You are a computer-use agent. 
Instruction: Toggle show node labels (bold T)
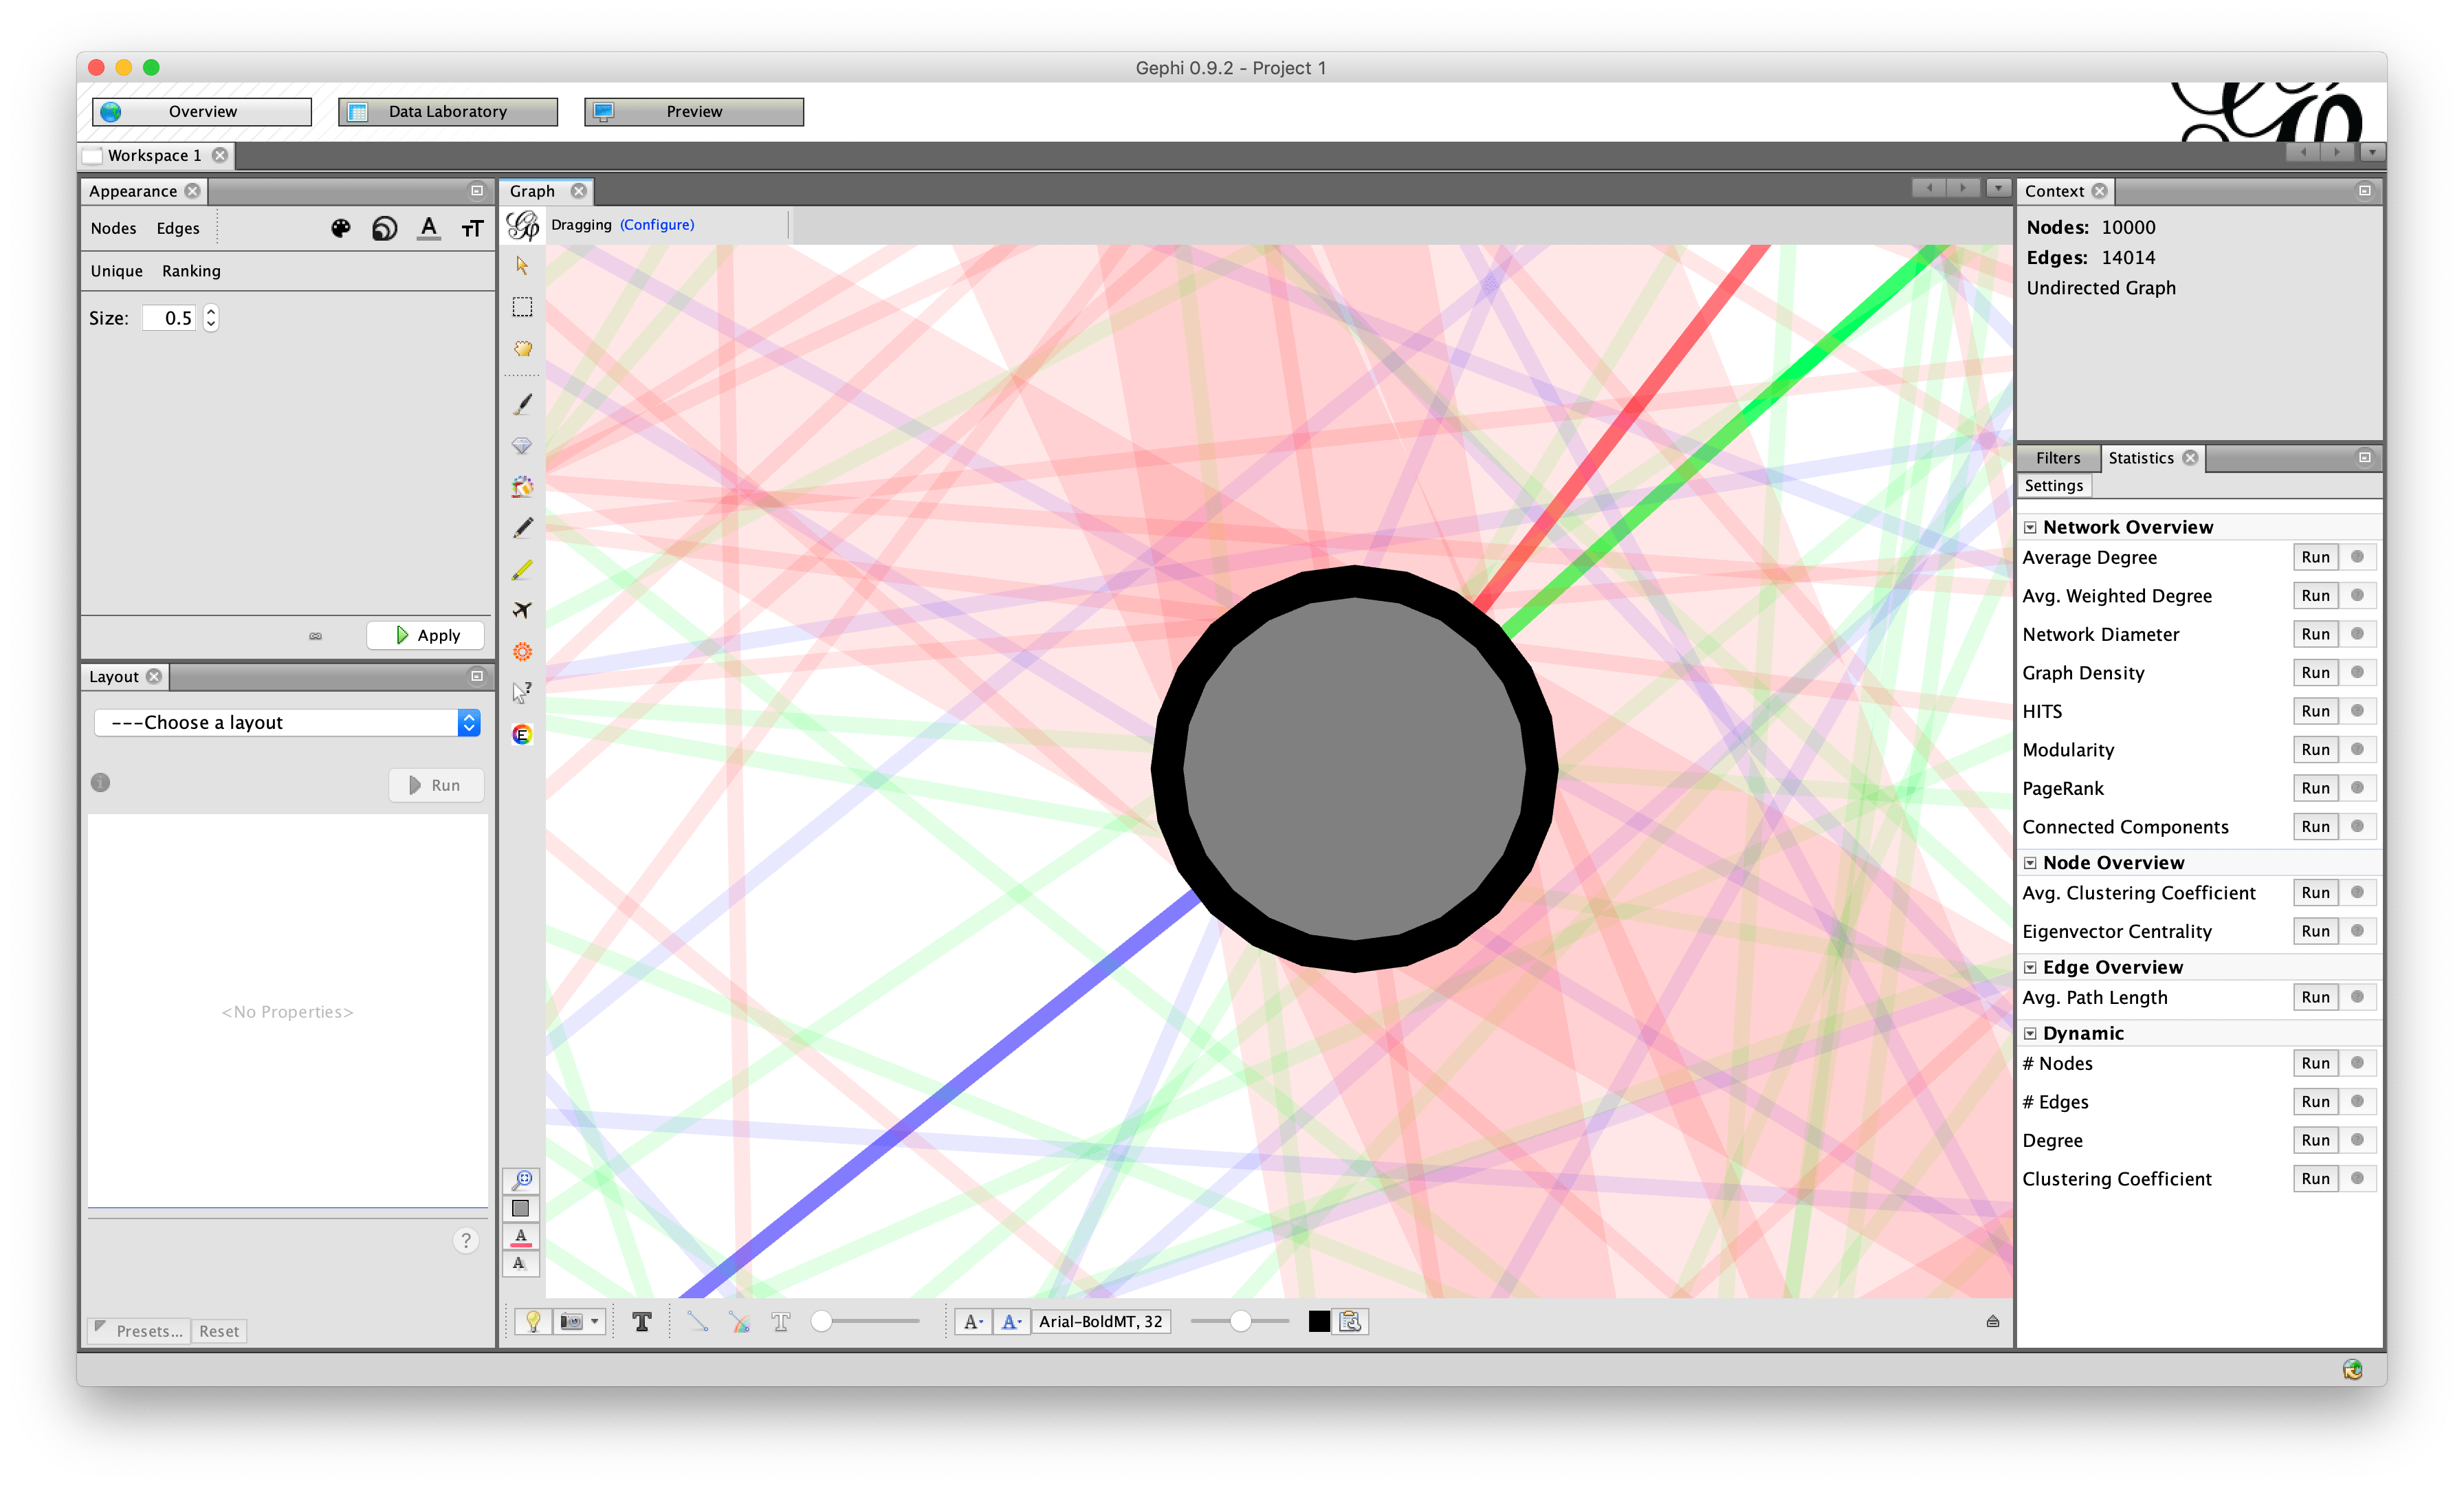tap(642, 1321)
